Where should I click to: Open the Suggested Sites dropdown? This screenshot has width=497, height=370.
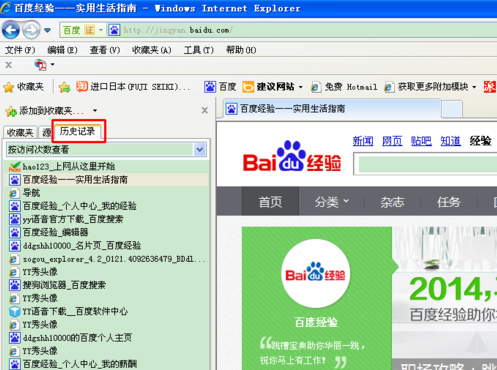pyautogui.click(x=301, y=87)
